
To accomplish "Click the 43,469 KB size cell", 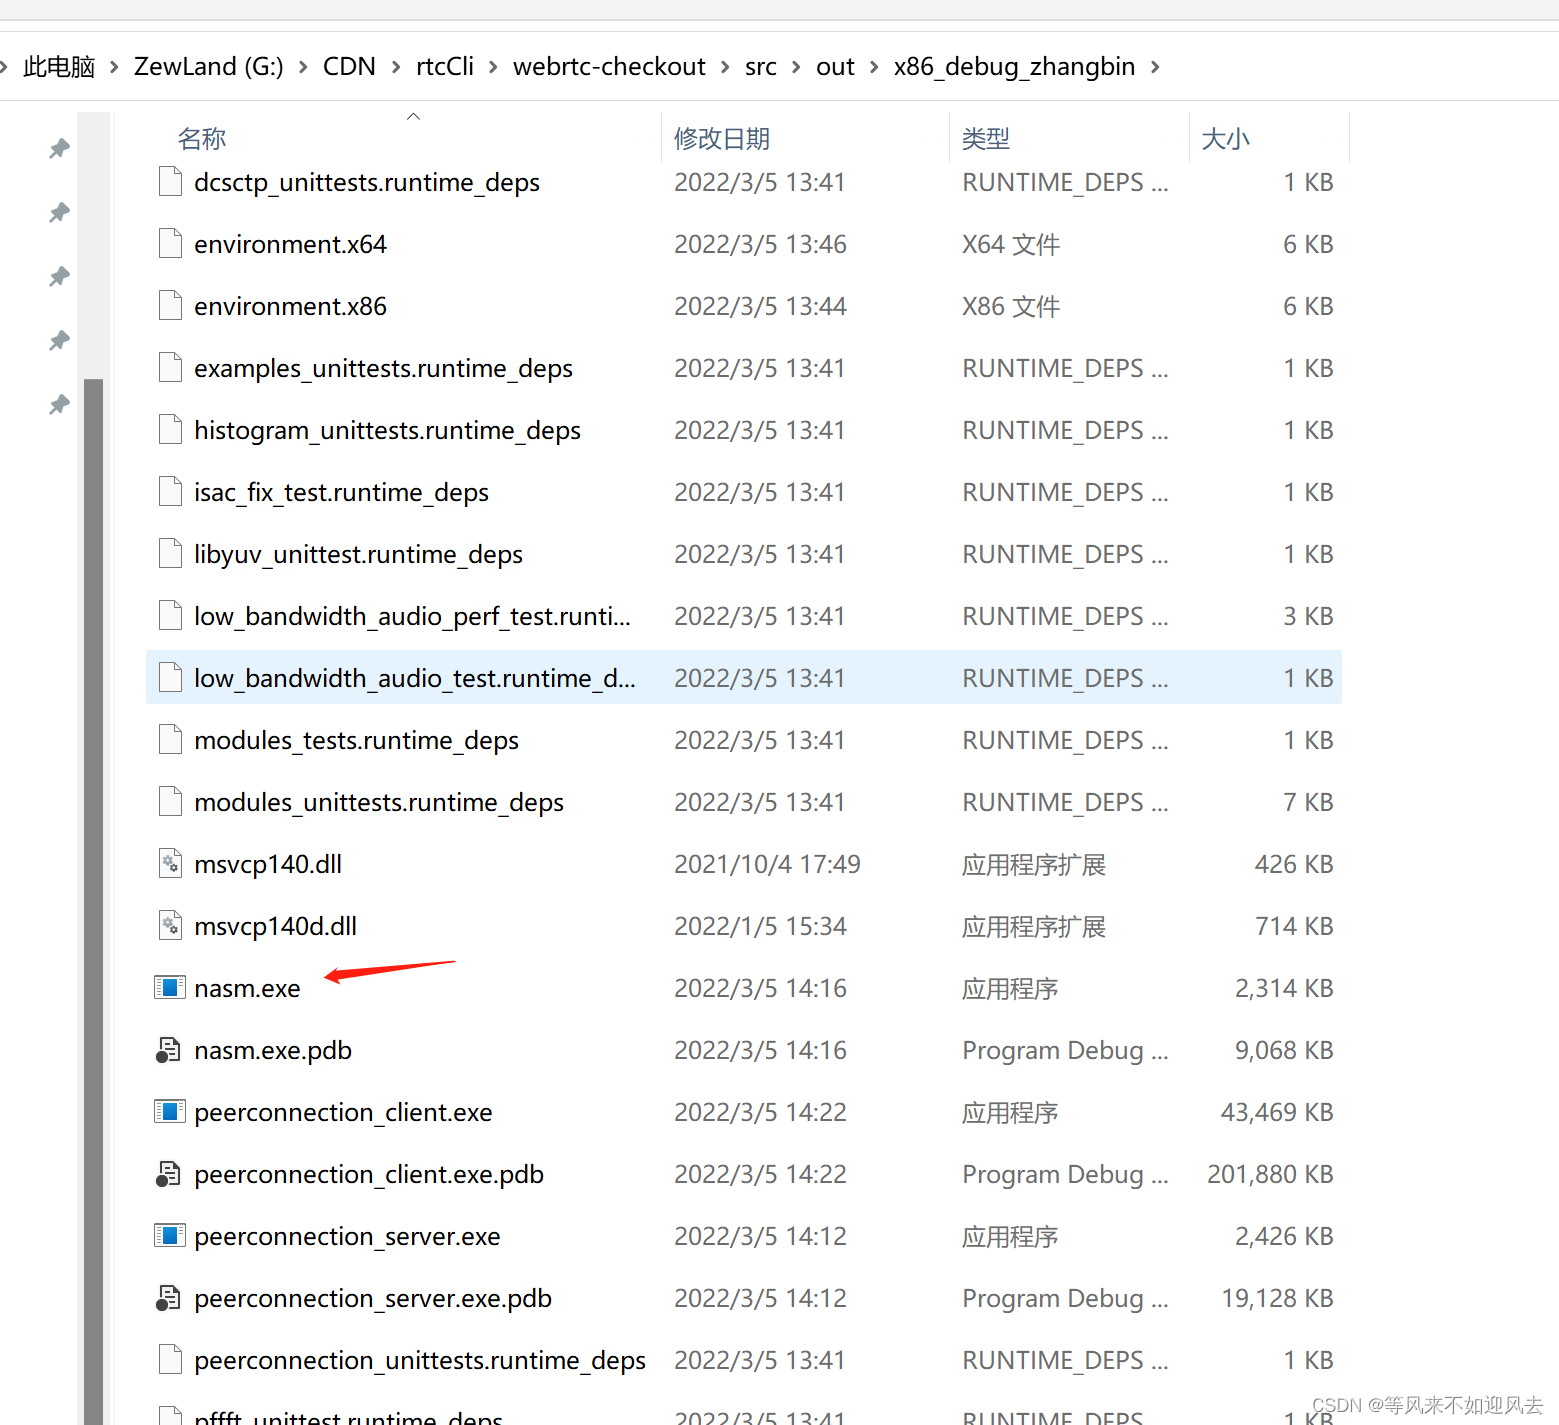I will pyautogui.click(x=1277, y=1112).
